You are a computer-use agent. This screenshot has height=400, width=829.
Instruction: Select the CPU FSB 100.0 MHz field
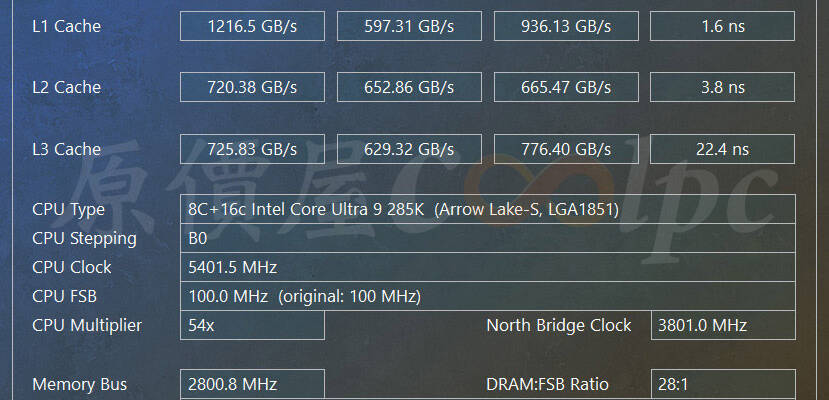pos(487,296)
